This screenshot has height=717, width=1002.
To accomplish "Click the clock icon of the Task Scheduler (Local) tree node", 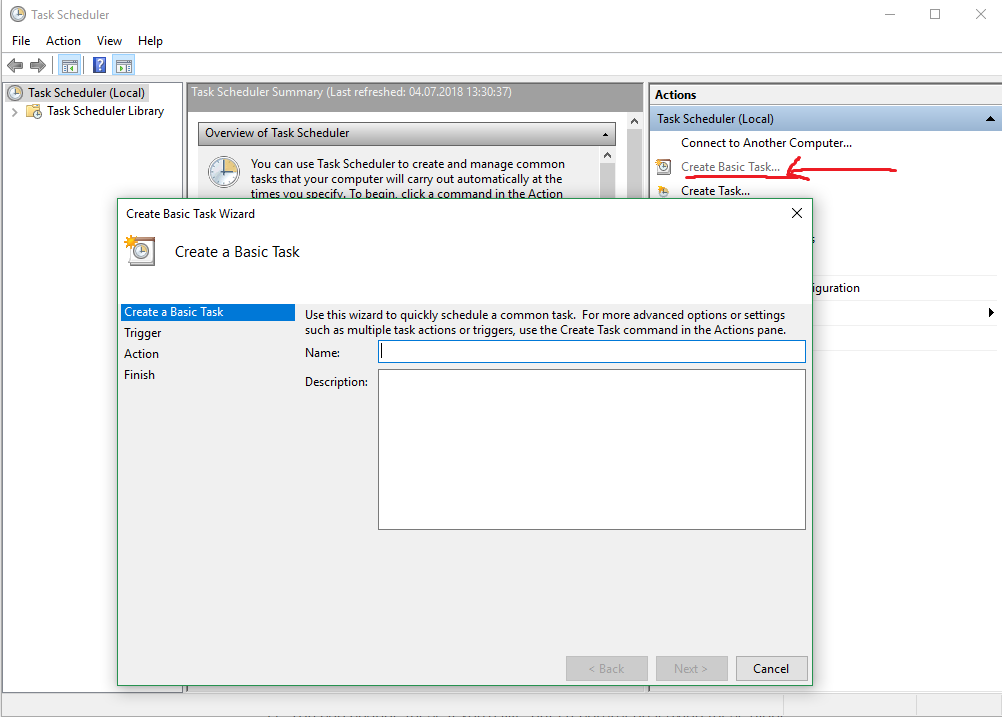I will coord(15,93).
